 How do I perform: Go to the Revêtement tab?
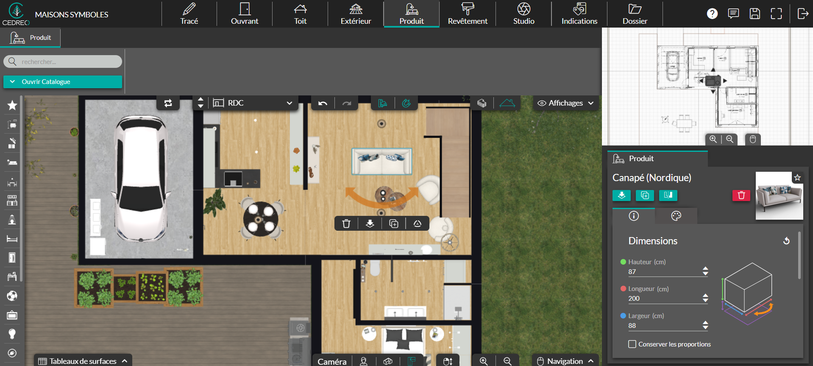pyautogui.click(x=467, y=13)
